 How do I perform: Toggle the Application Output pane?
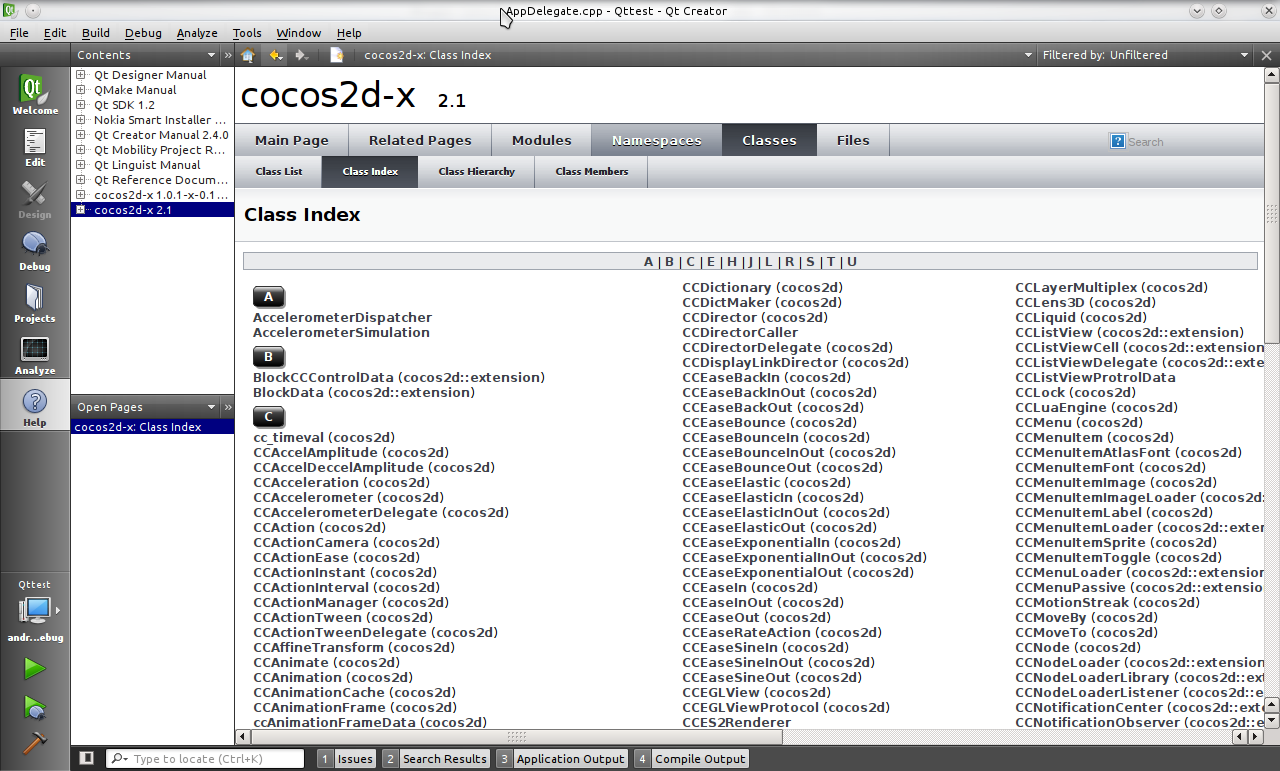[562, 758]
